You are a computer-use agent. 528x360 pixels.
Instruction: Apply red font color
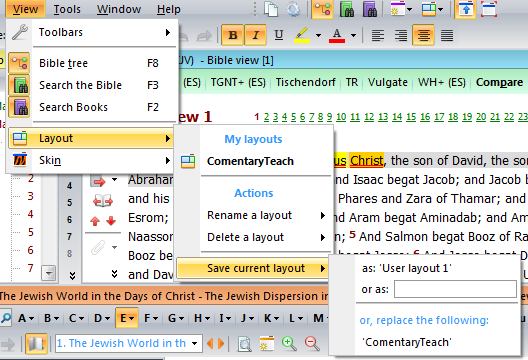pyautogui.click(x=337, y=35)
